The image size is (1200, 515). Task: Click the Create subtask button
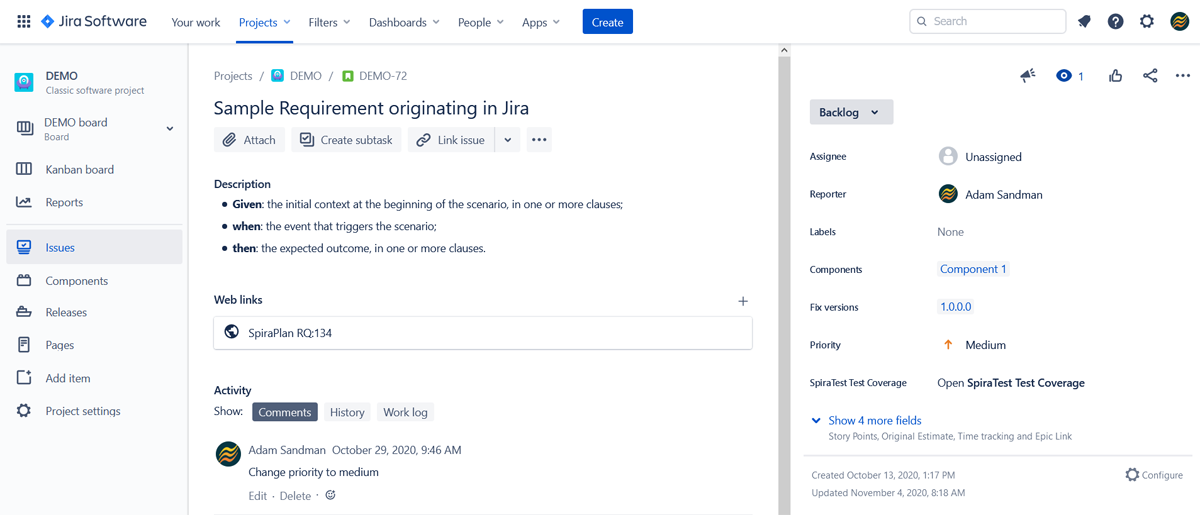coord(346,140)
